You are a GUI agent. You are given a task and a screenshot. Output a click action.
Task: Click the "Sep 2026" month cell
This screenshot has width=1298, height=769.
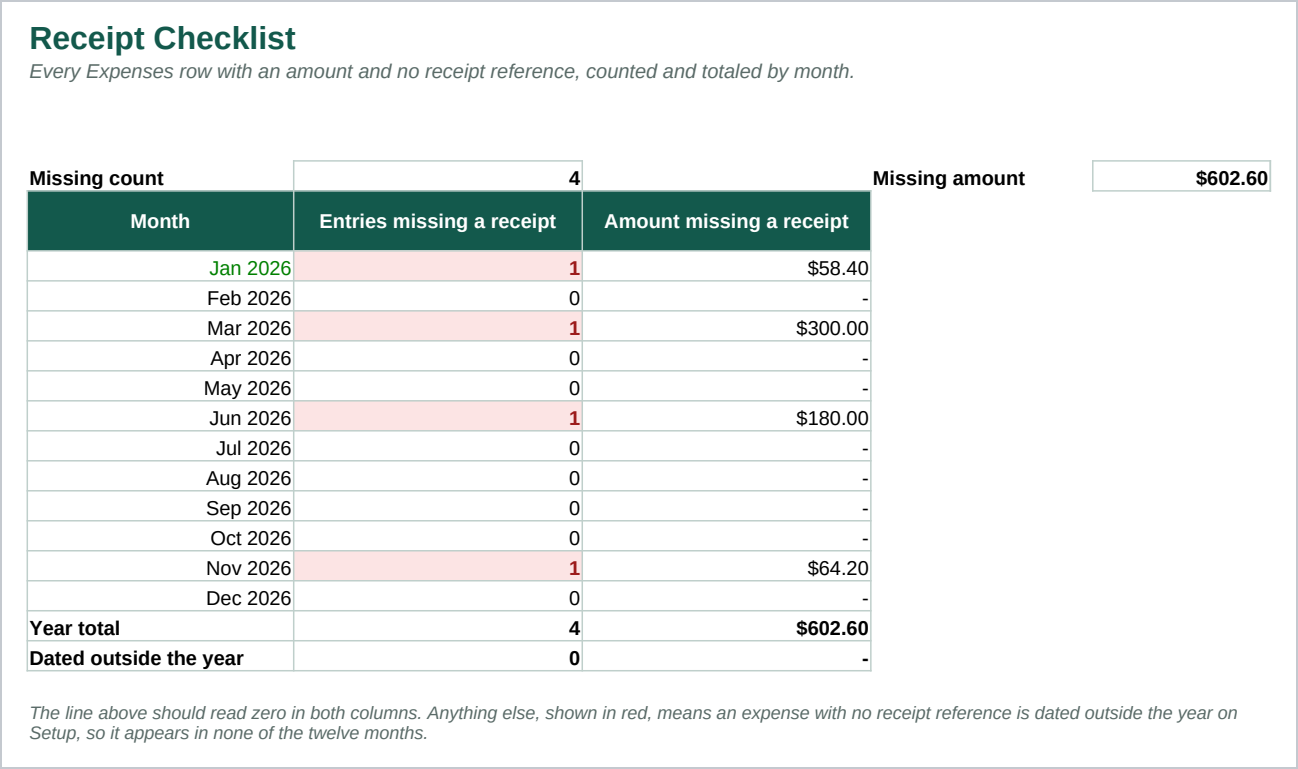click(160, 507)
